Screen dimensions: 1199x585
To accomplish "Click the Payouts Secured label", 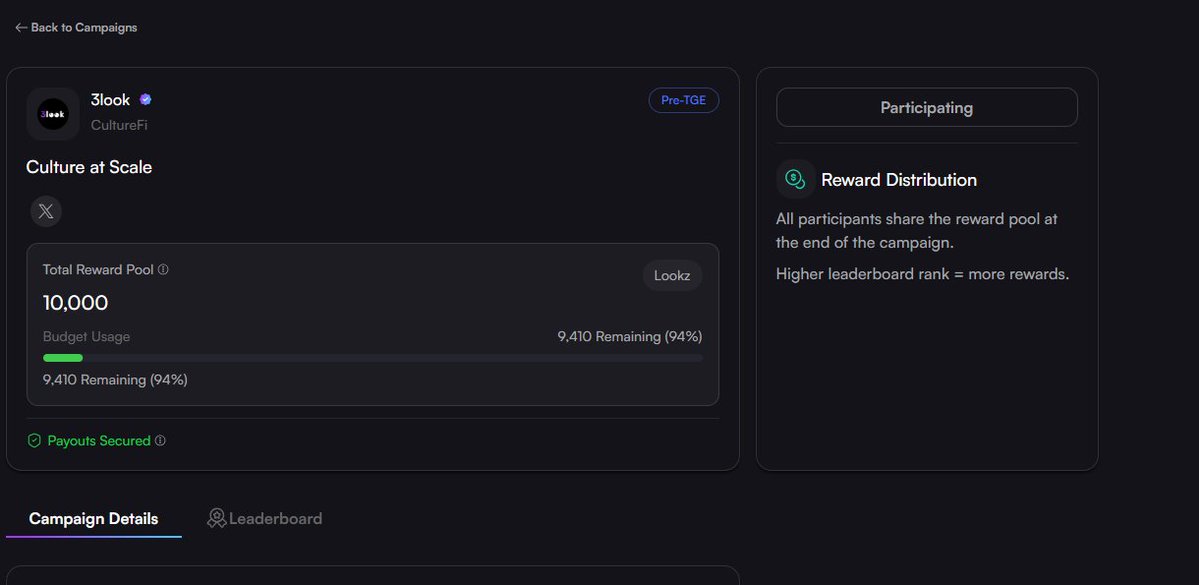I will [x=99, y=440].
